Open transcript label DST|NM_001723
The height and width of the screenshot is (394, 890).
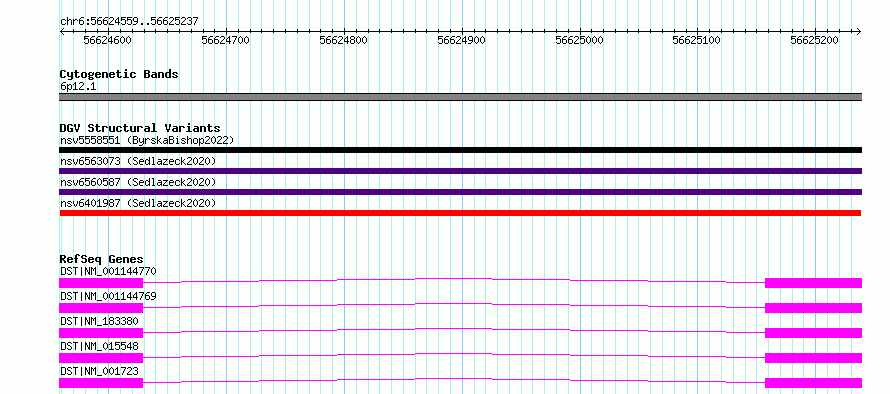tap(99, 371)
